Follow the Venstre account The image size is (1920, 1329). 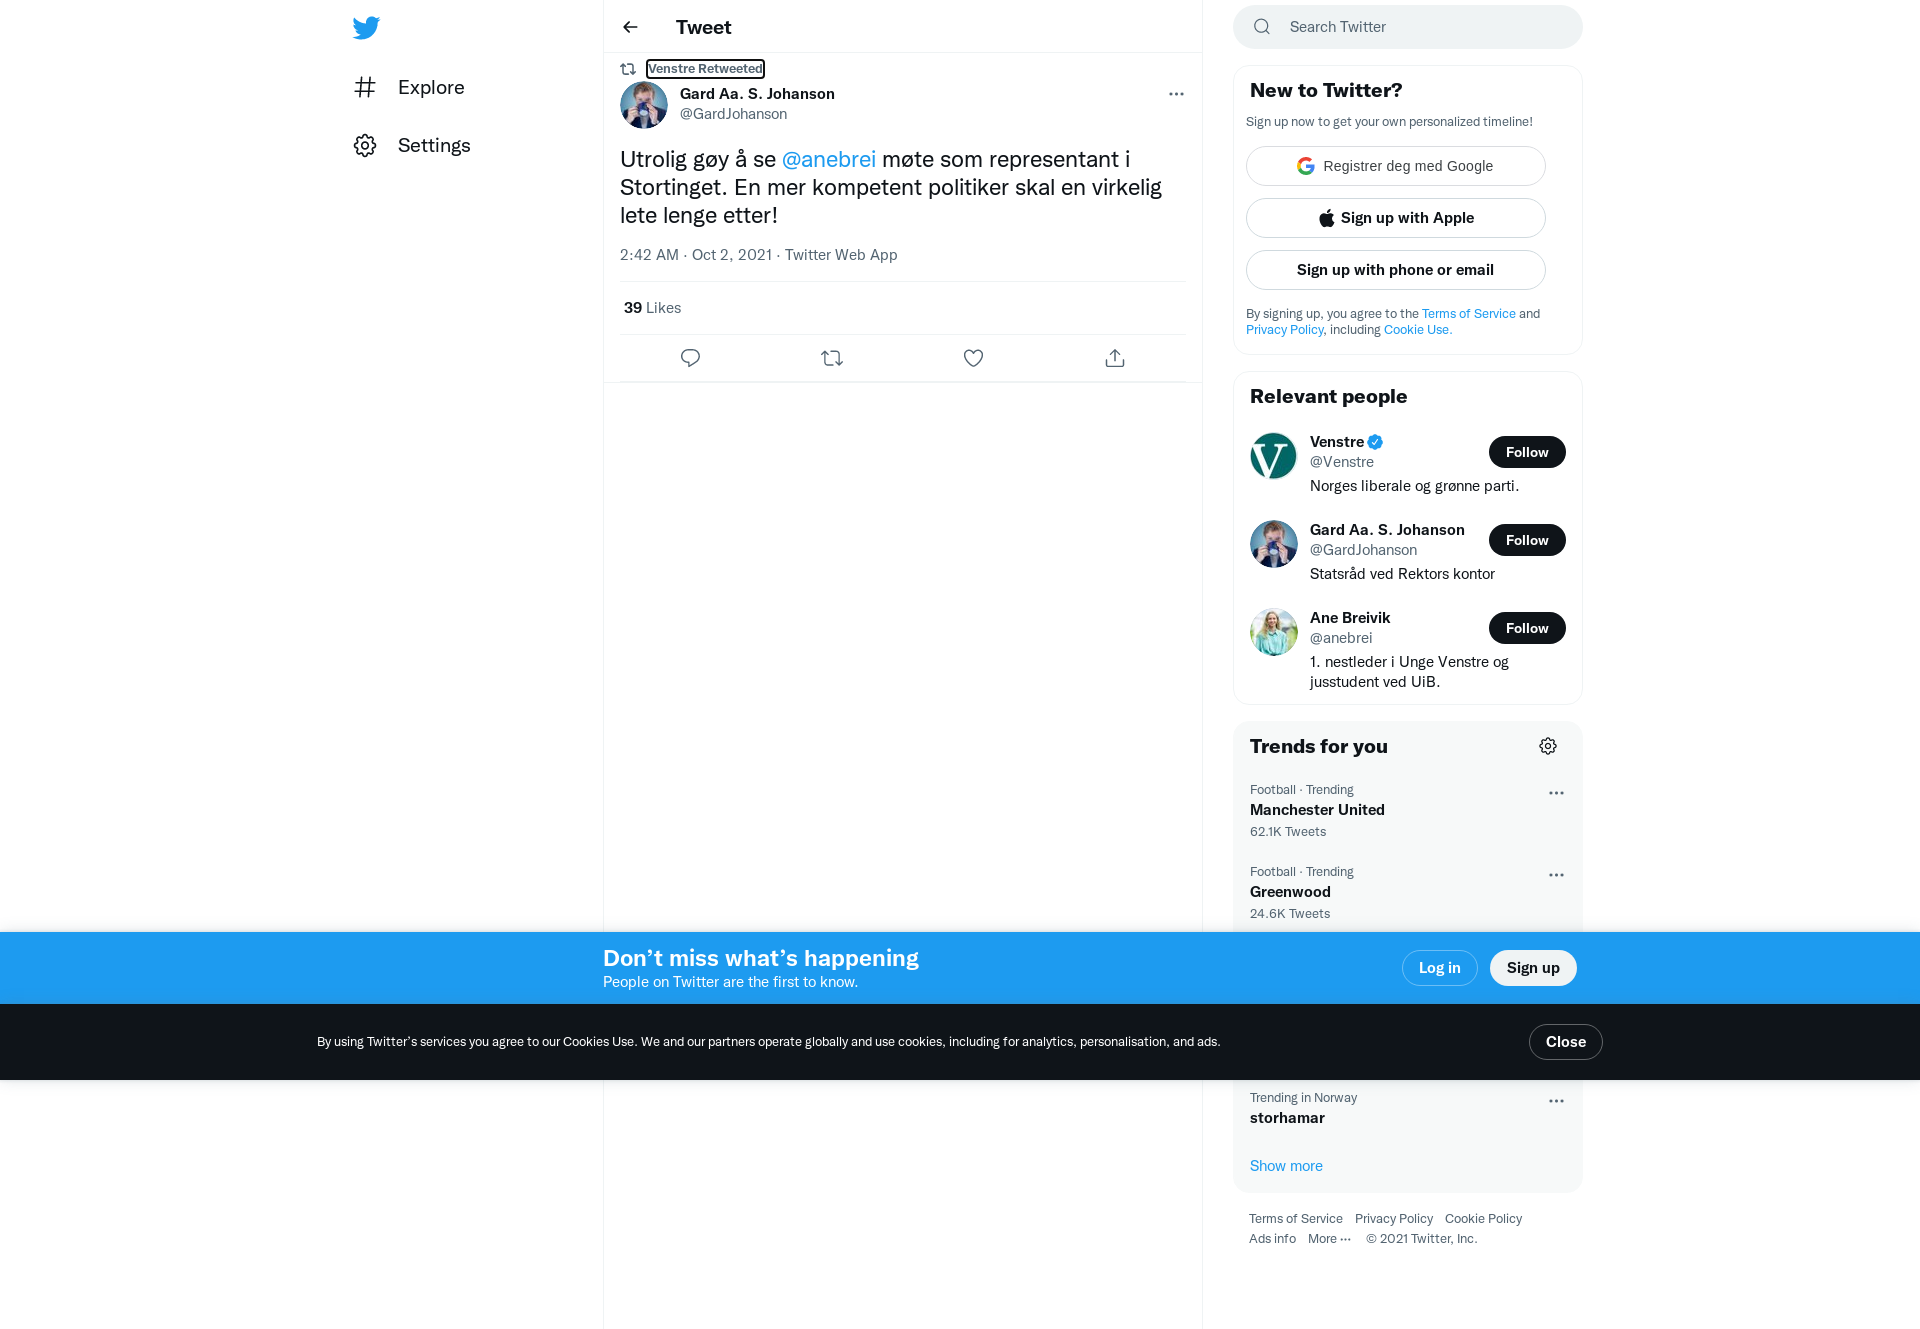point(1527,452)
